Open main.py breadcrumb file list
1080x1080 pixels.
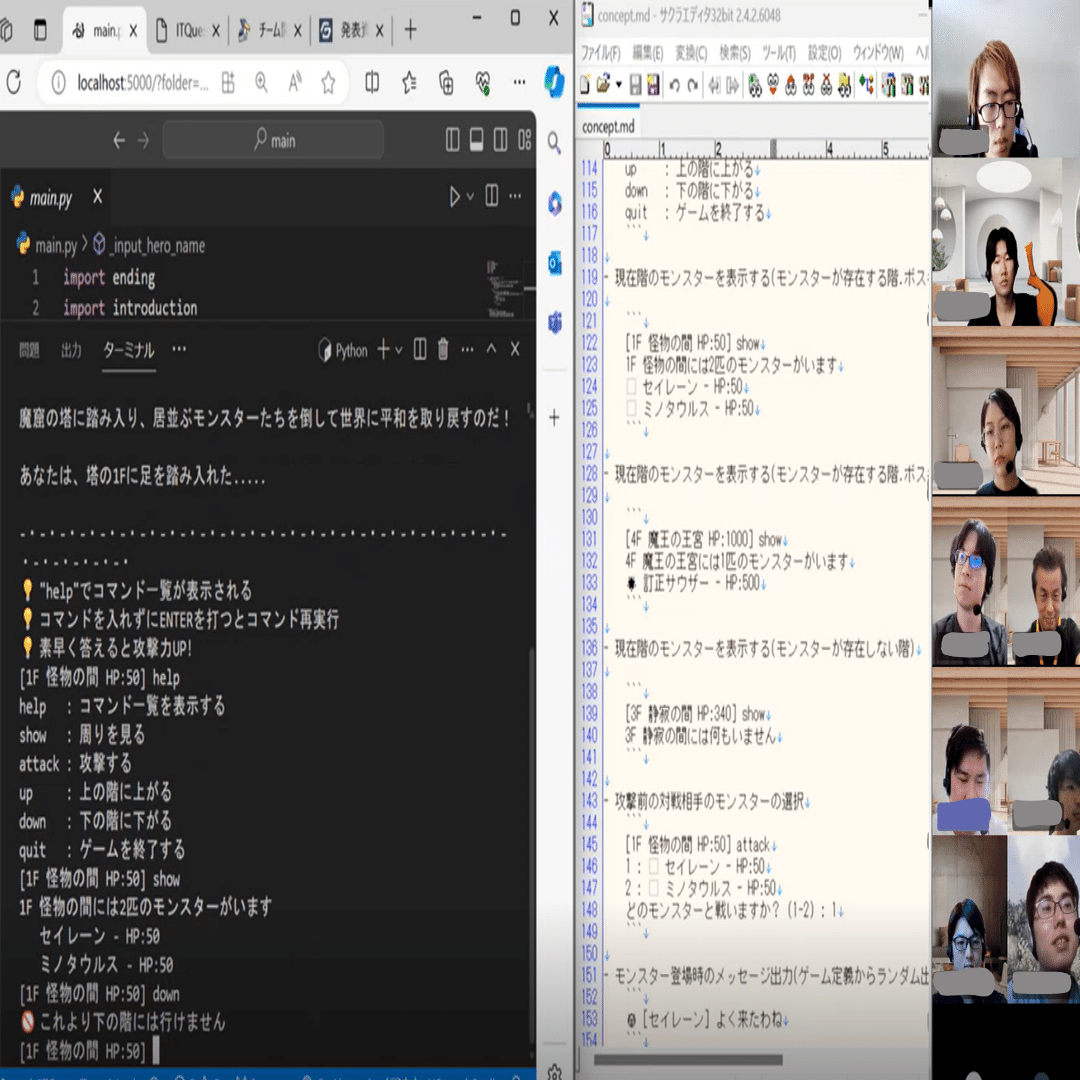(x=47, y=245)
